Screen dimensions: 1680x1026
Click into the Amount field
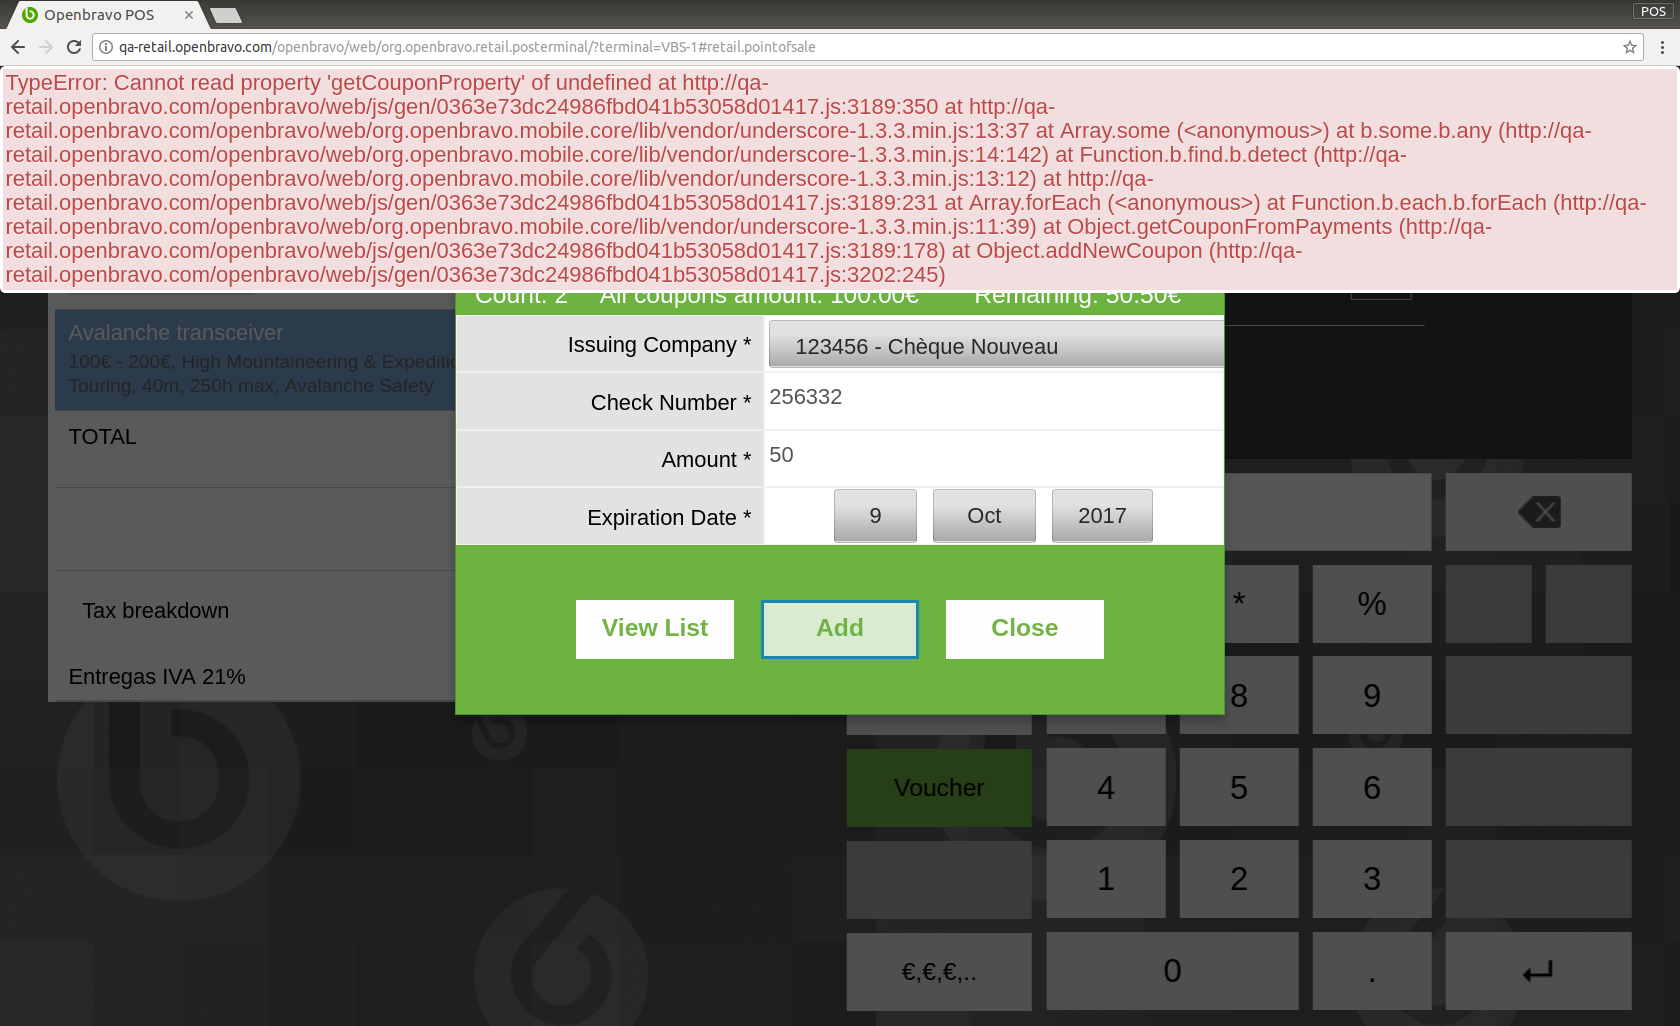[993, 457]
